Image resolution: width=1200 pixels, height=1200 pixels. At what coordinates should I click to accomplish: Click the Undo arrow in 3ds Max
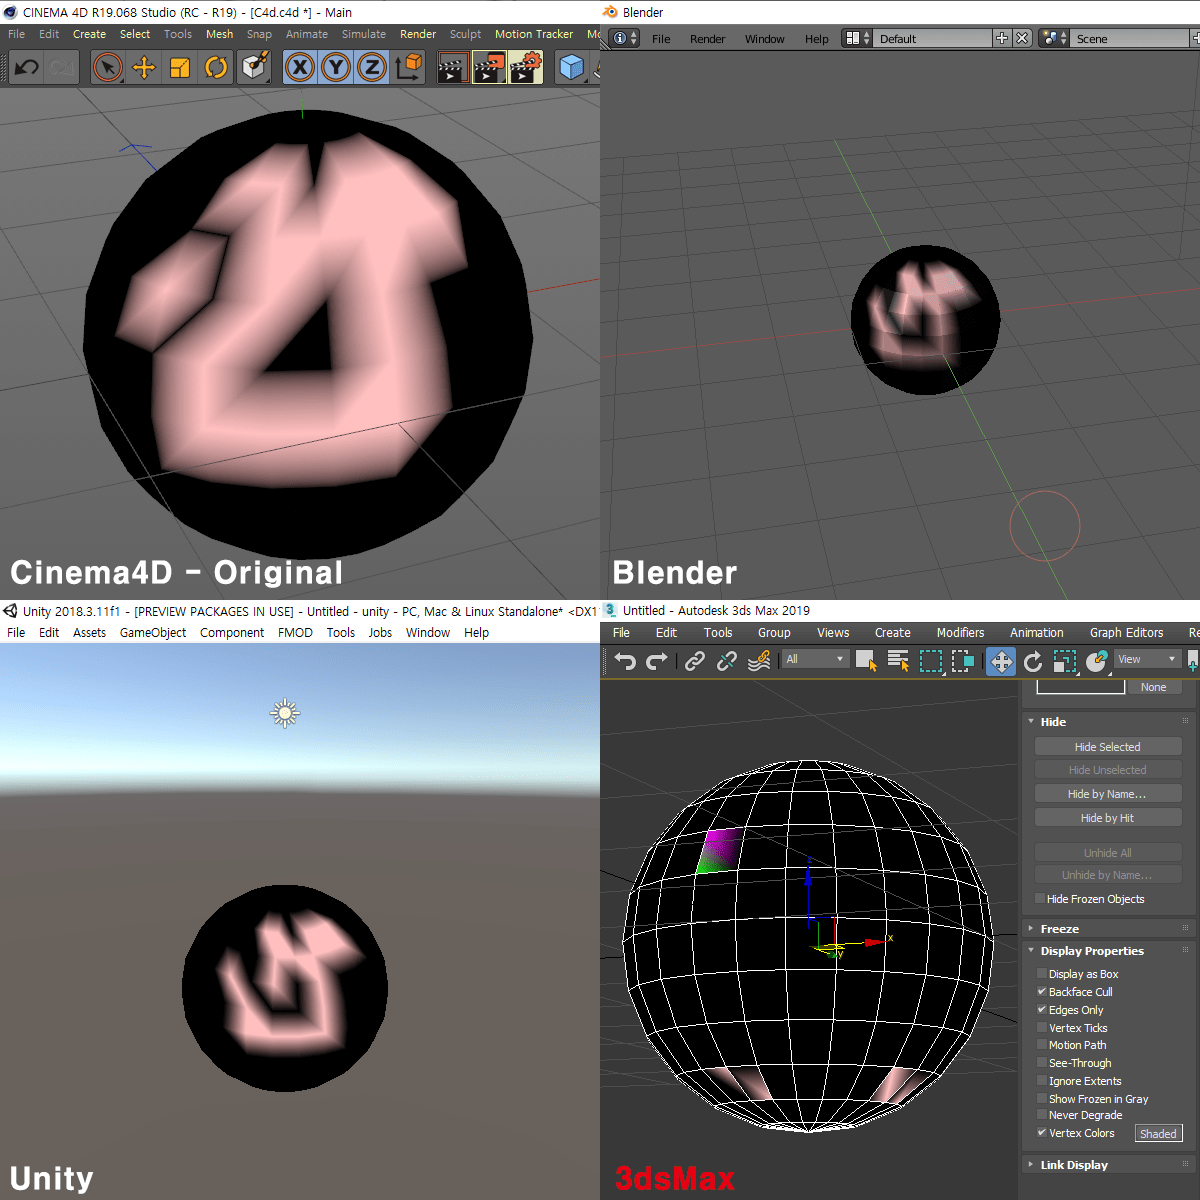tap(625, 660)
